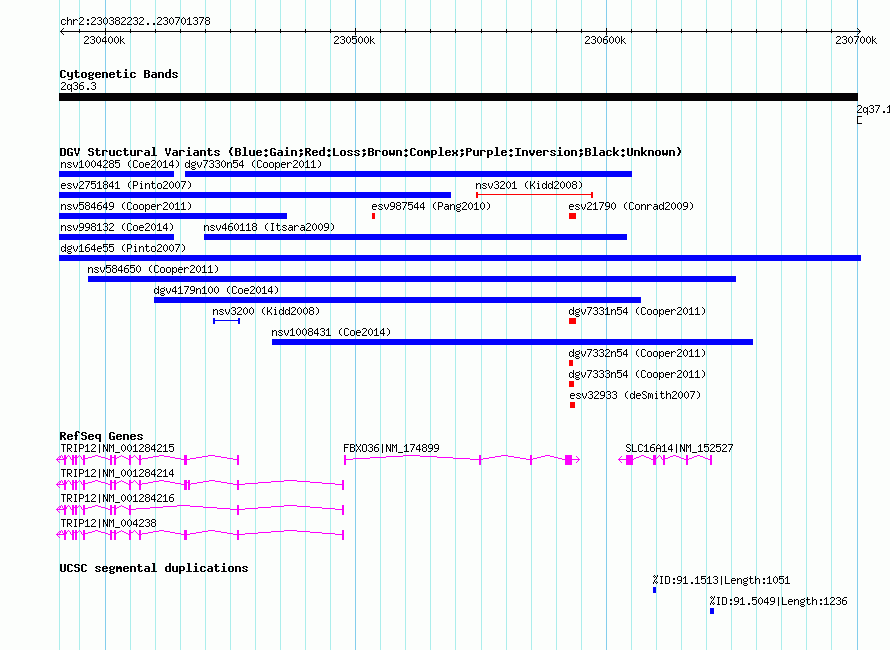Click the blue bar below esv2751841
890x650 pixels.
pyautogui.click(x=255, y=195)
